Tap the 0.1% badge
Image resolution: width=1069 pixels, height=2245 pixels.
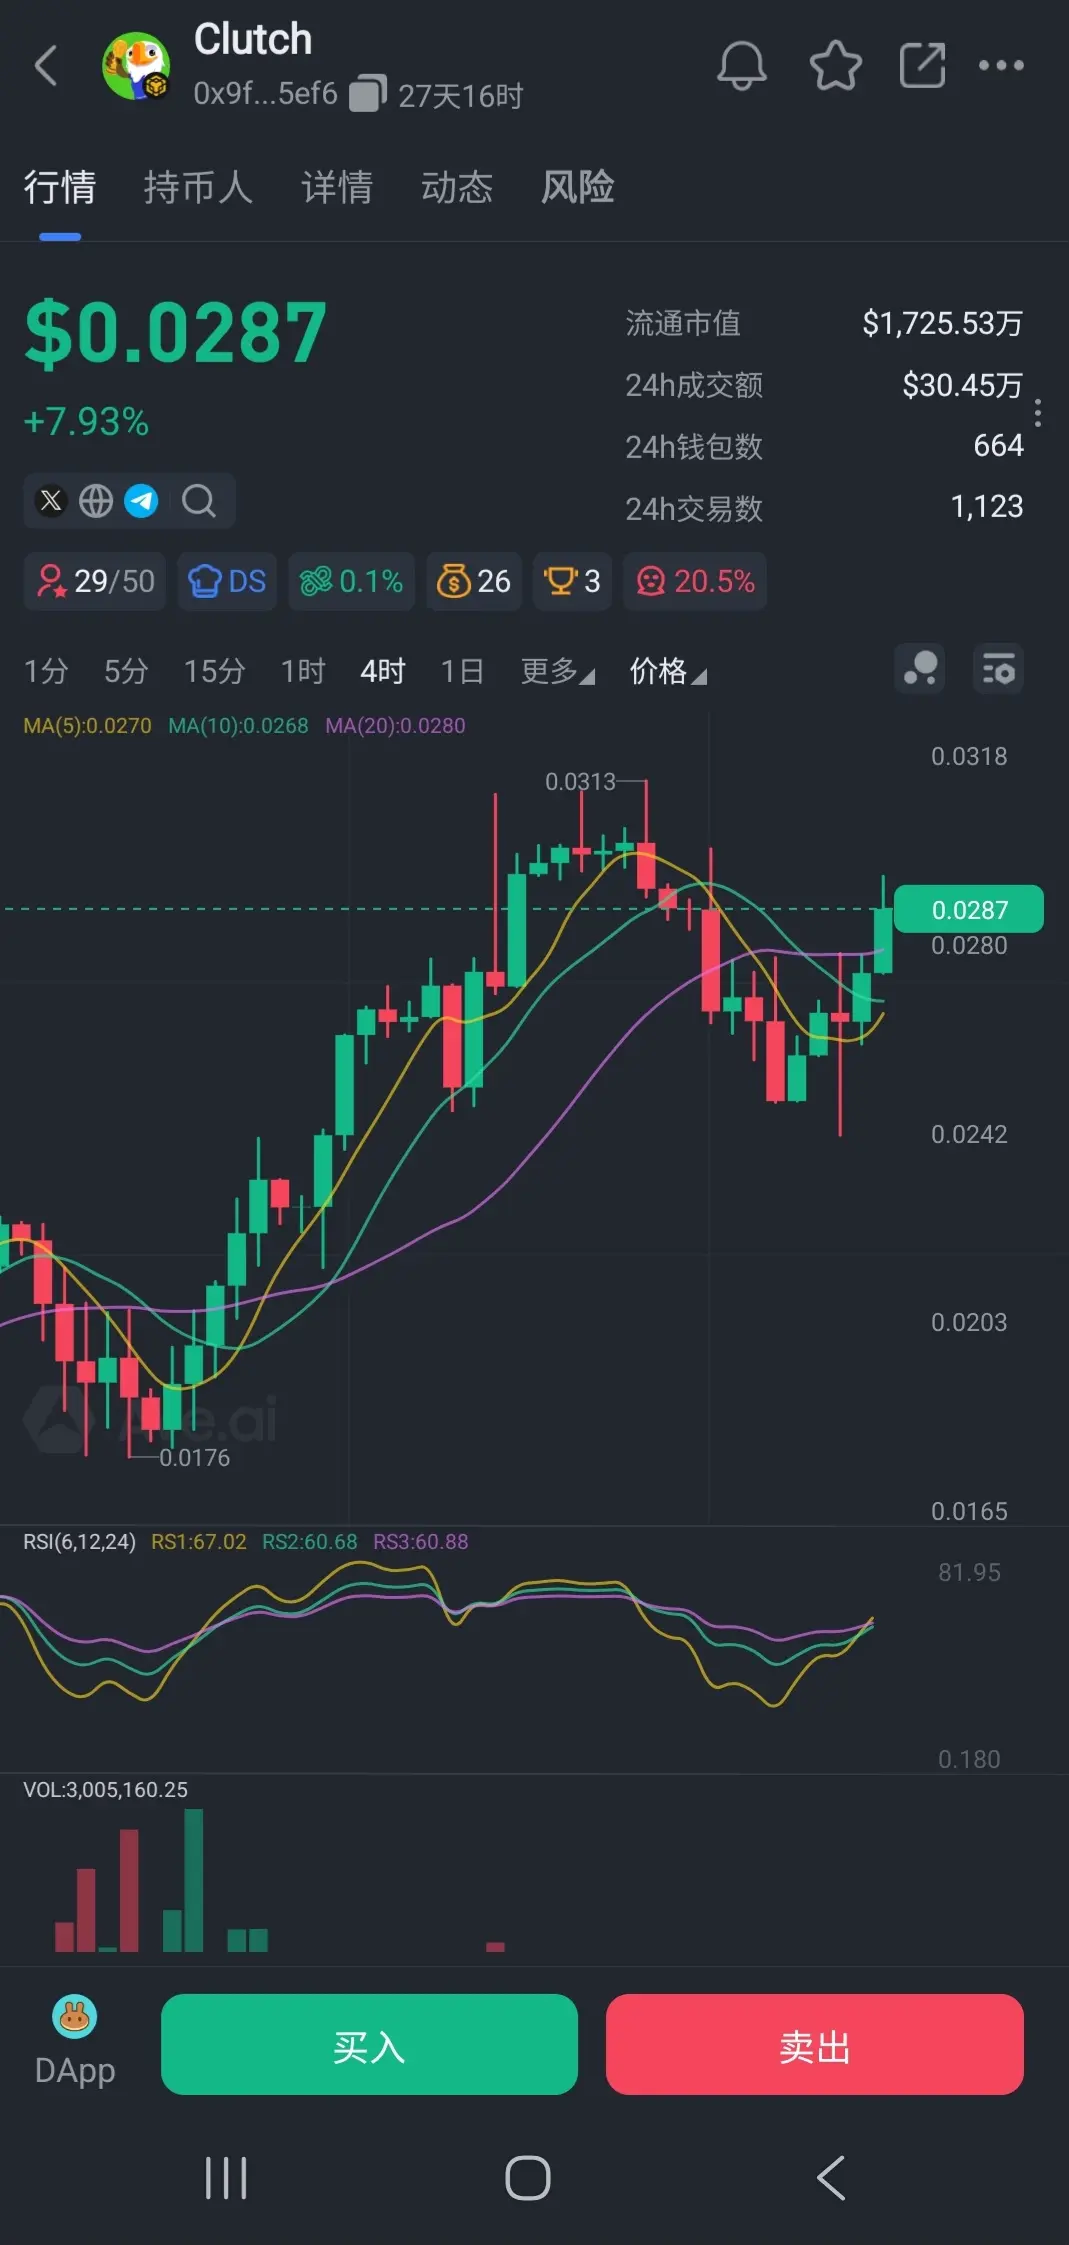(351, 581)
